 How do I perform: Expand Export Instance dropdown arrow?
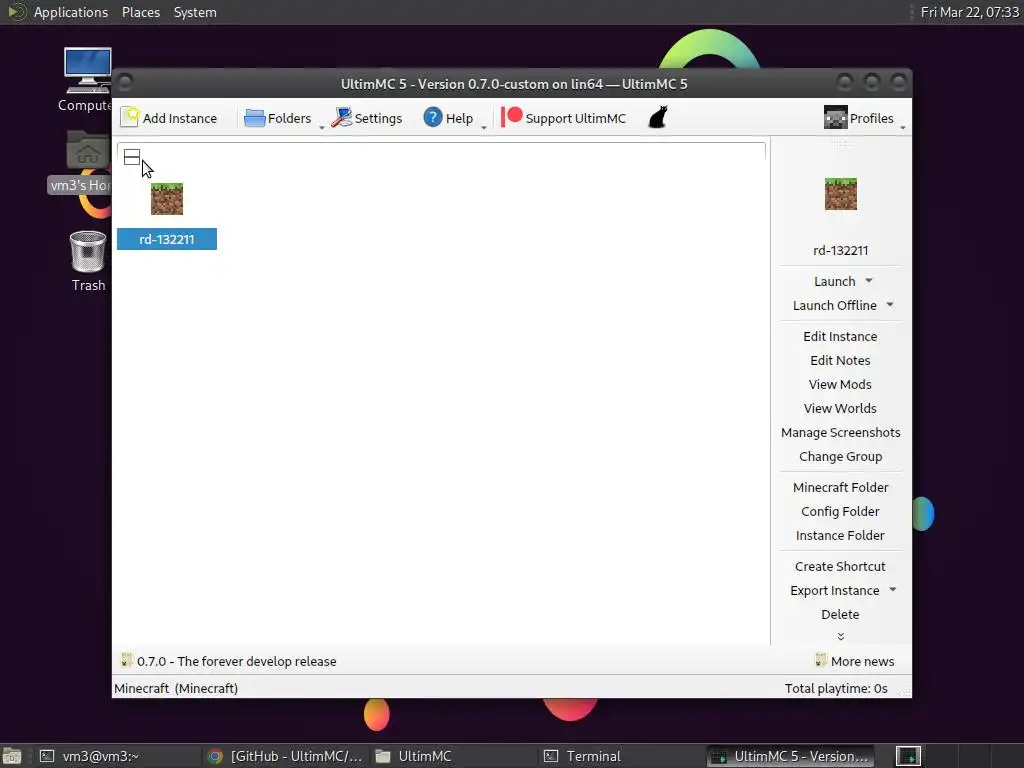(x=893, y=590)
